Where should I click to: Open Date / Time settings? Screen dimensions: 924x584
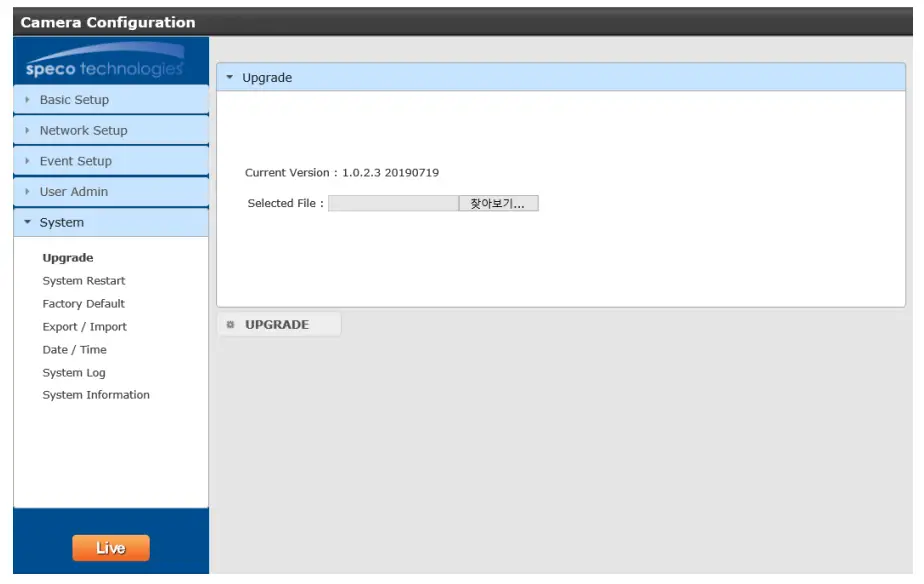coord(74,350)
